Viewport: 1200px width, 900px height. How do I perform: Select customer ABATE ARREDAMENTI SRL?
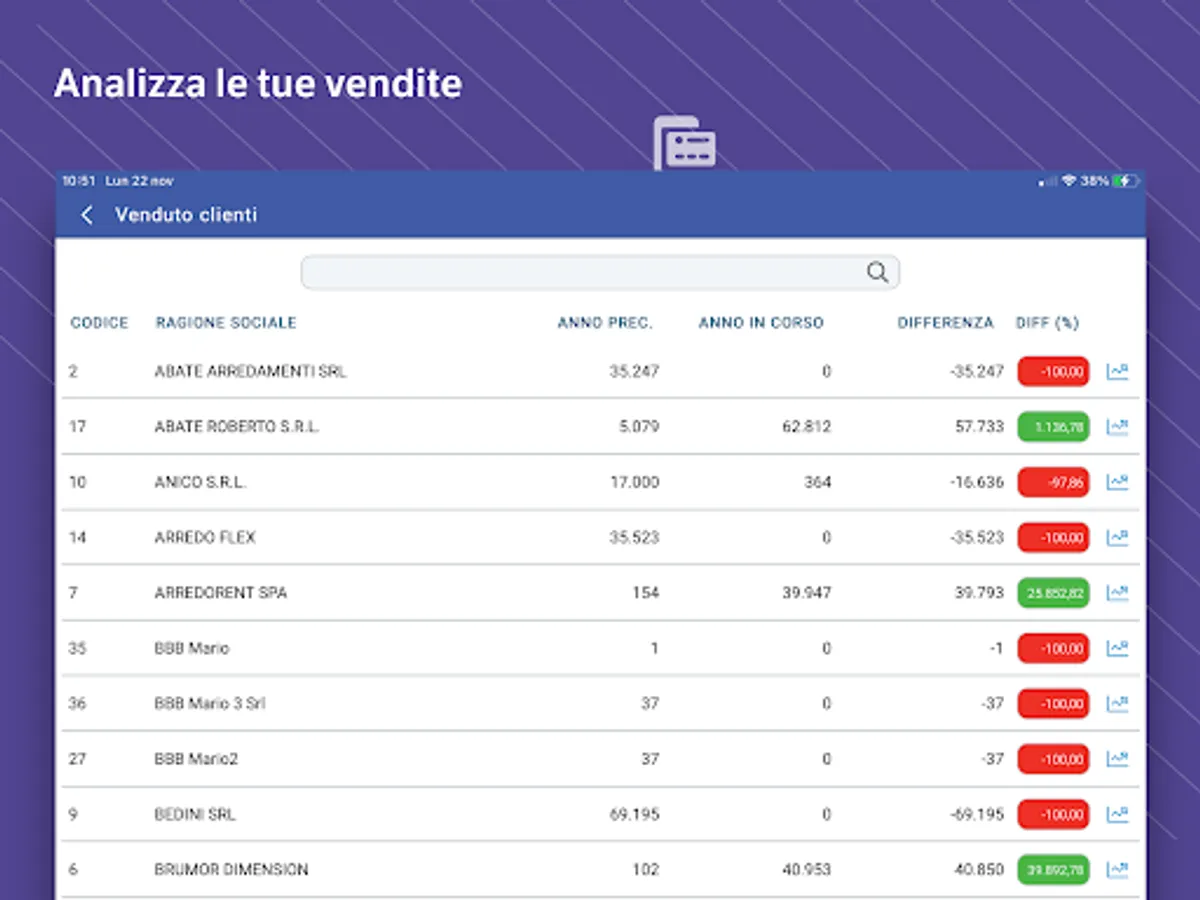click(x=251, y=371)
